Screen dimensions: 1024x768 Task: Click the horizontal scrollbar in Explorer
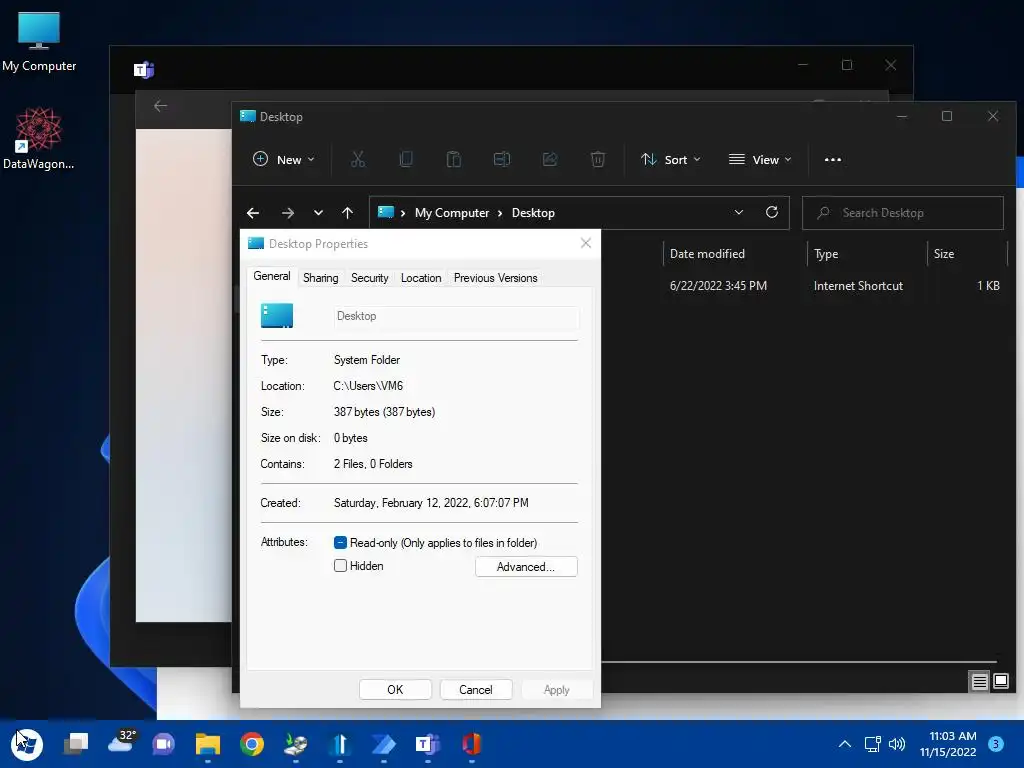click(x=799, y=662)
